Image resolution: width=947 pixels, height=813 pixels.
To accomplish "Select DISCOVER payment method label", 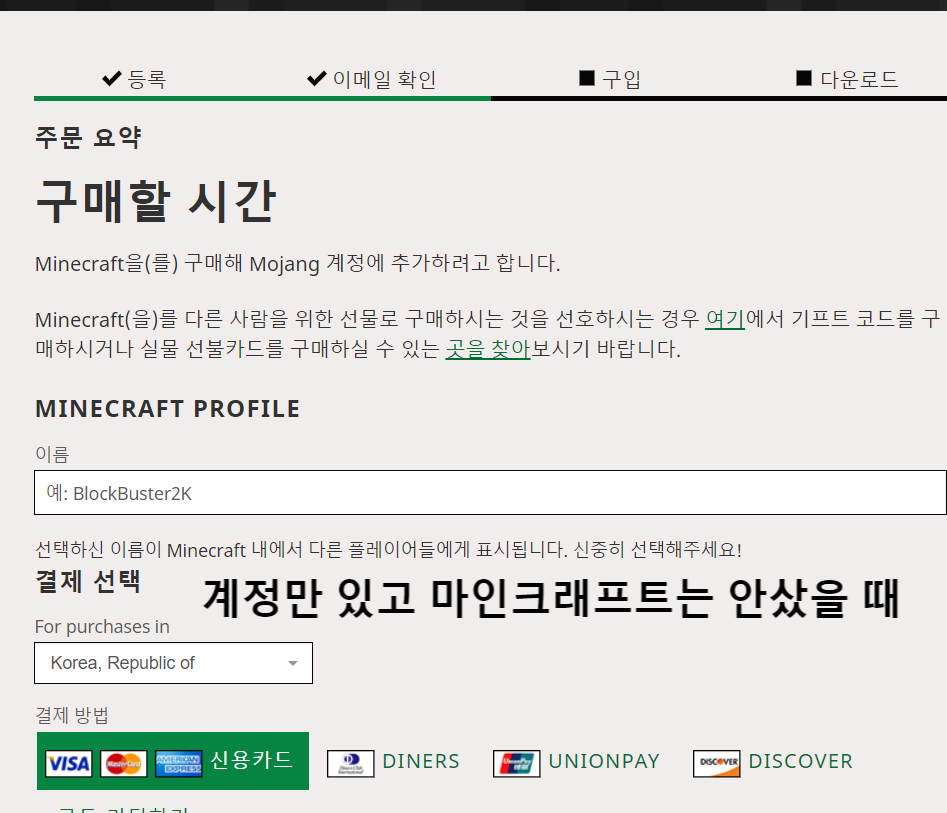I will [801, 762].
